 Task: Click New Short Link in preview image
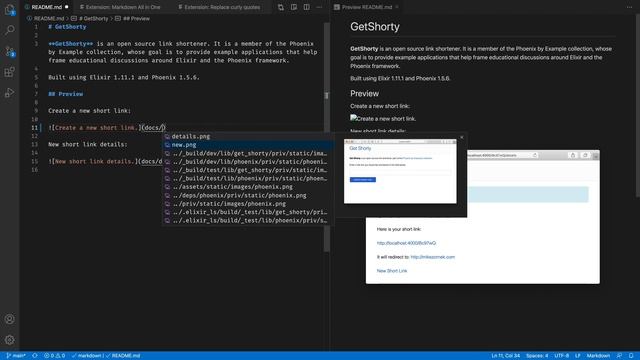click(x=392, y=271)
